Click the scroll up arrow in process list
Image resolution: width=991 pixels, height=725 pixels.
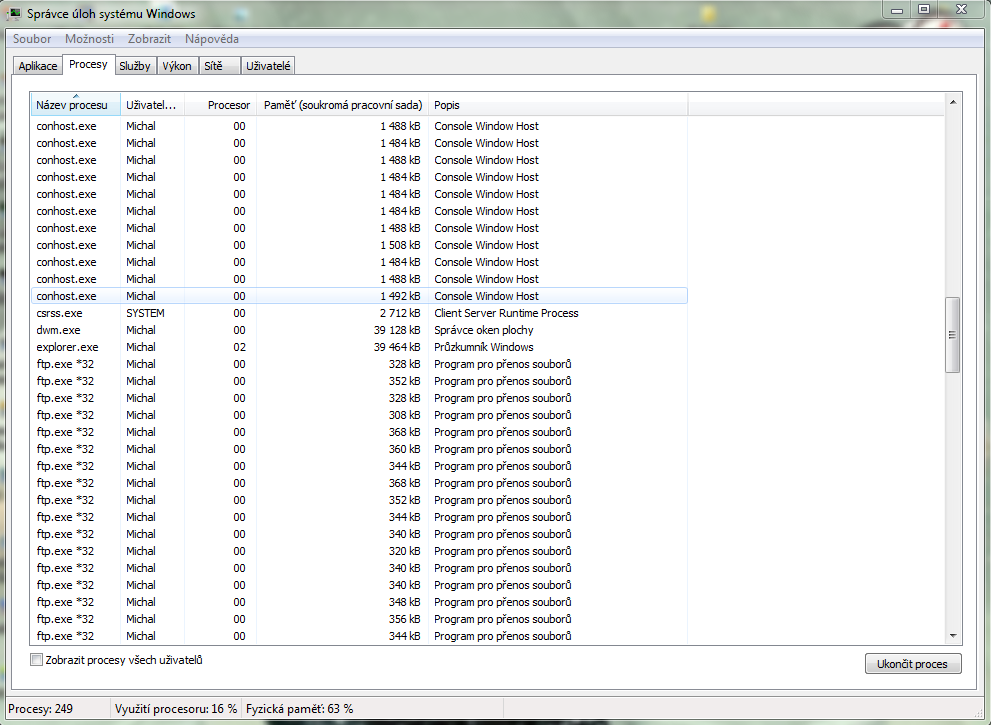pos(953,102)
